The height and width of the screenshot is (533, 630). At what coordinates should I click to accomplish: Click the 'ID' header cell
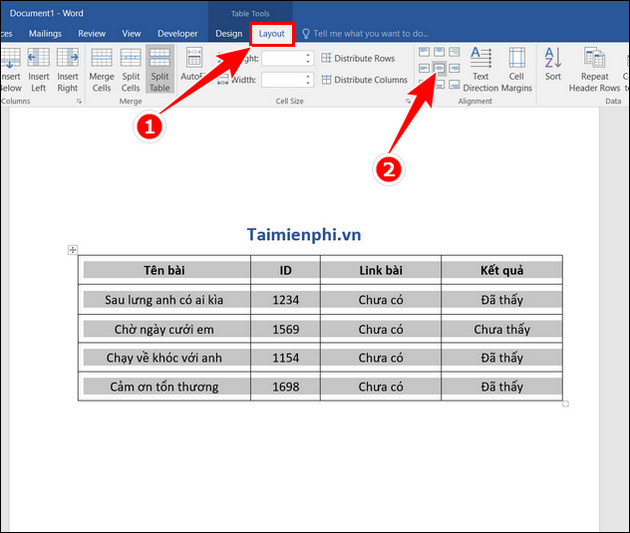point(286,270)
